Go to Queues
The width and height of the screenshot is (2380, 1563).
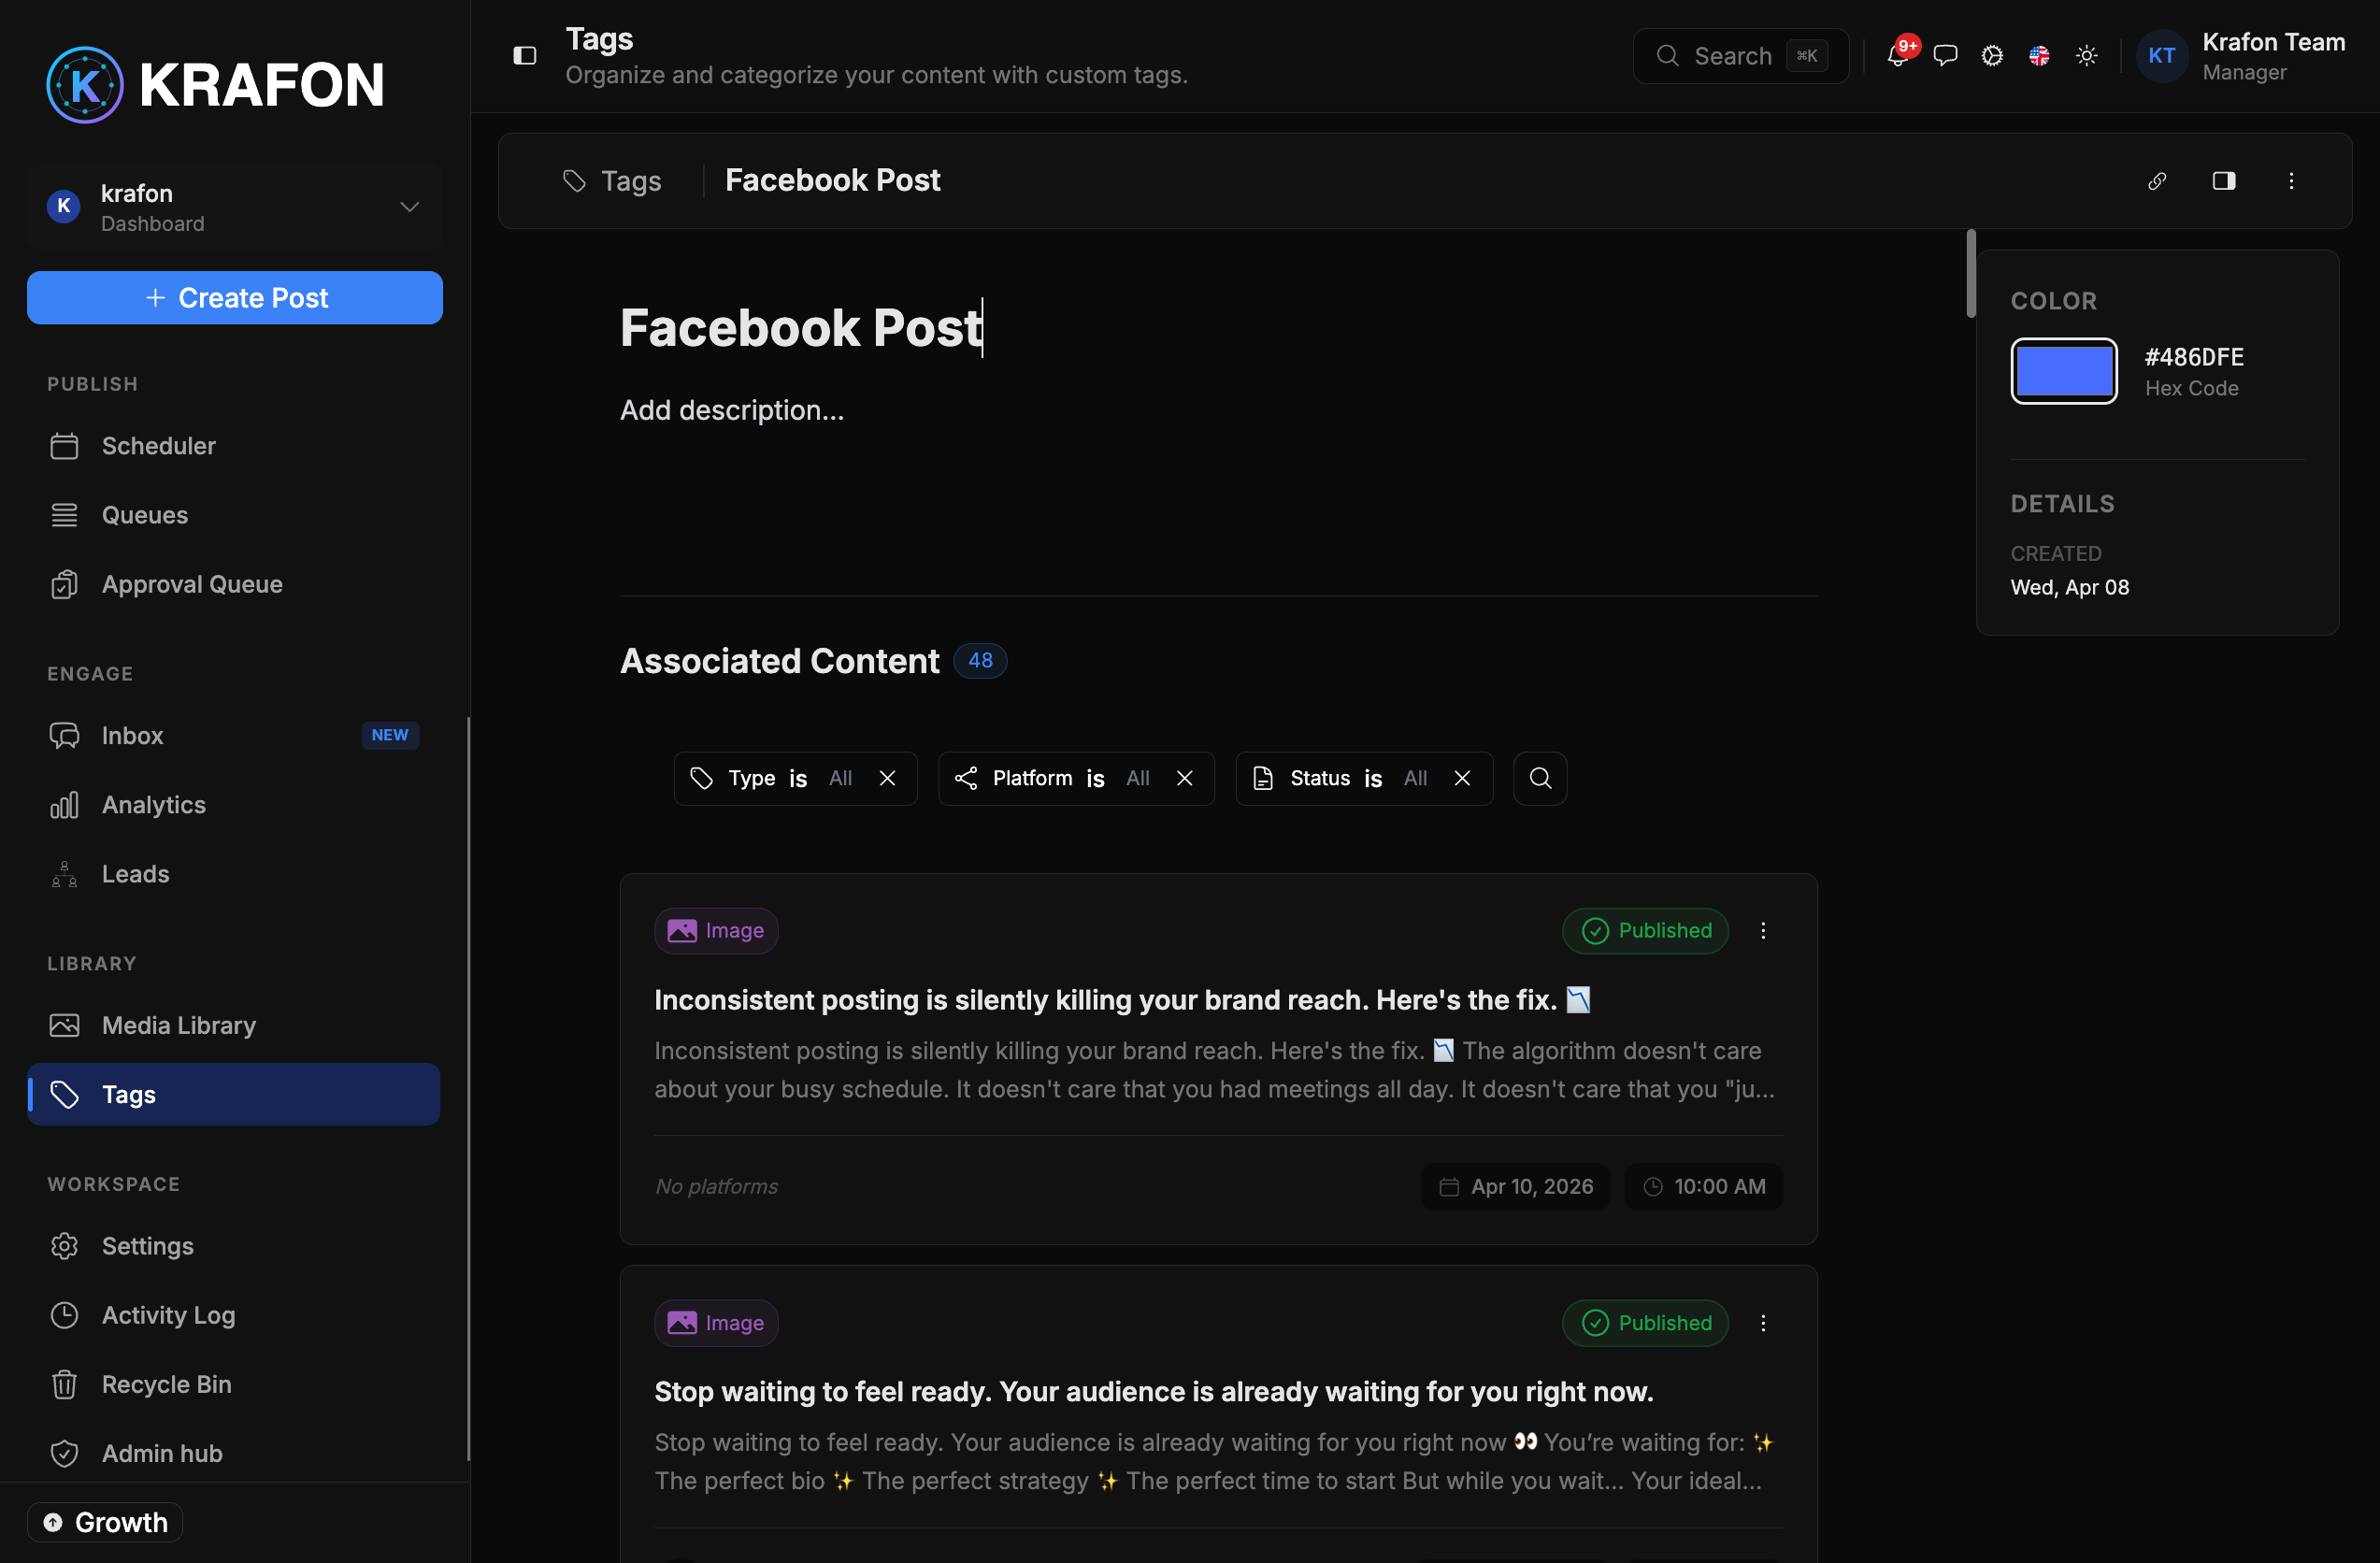click(235, 515)
